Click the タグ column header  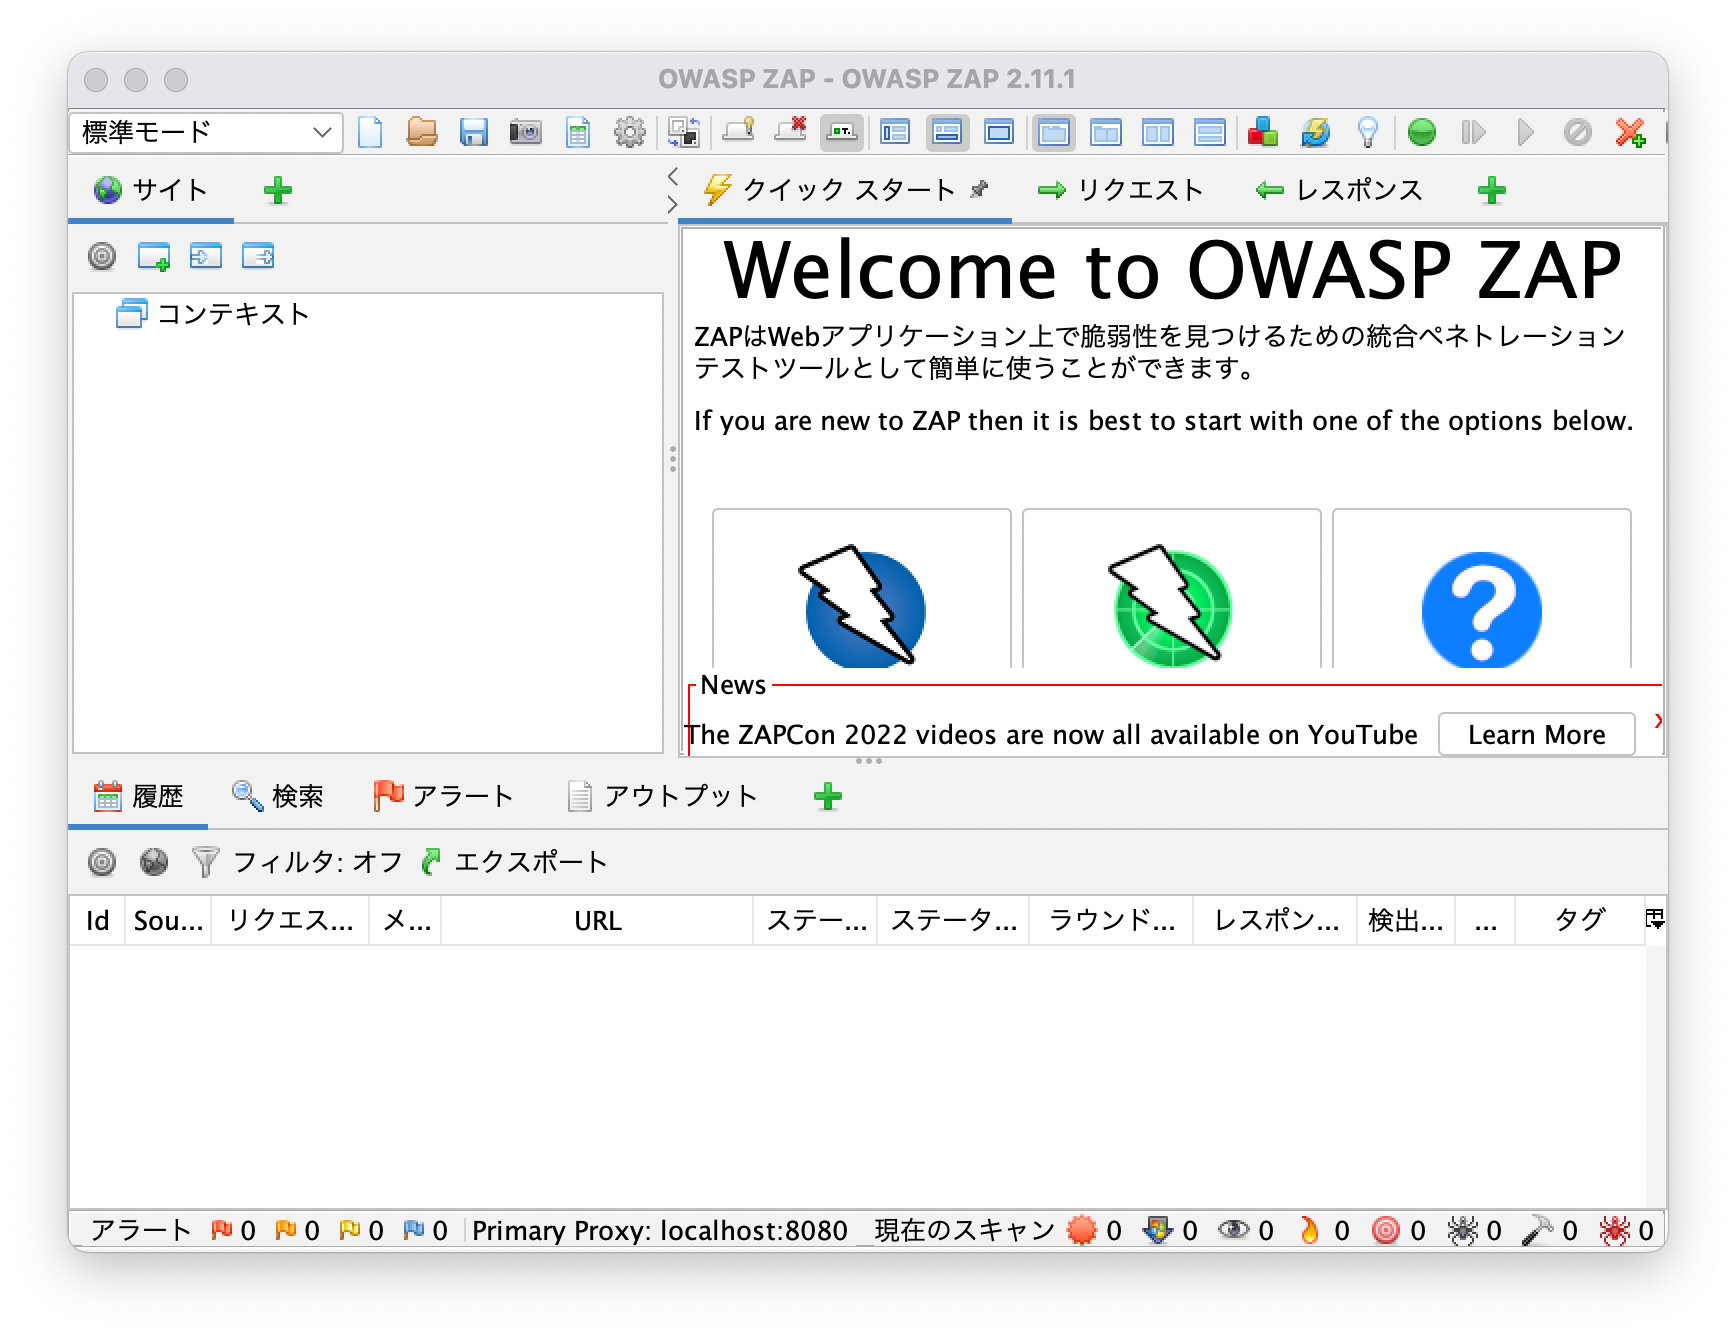click(x=1580, y=921)
